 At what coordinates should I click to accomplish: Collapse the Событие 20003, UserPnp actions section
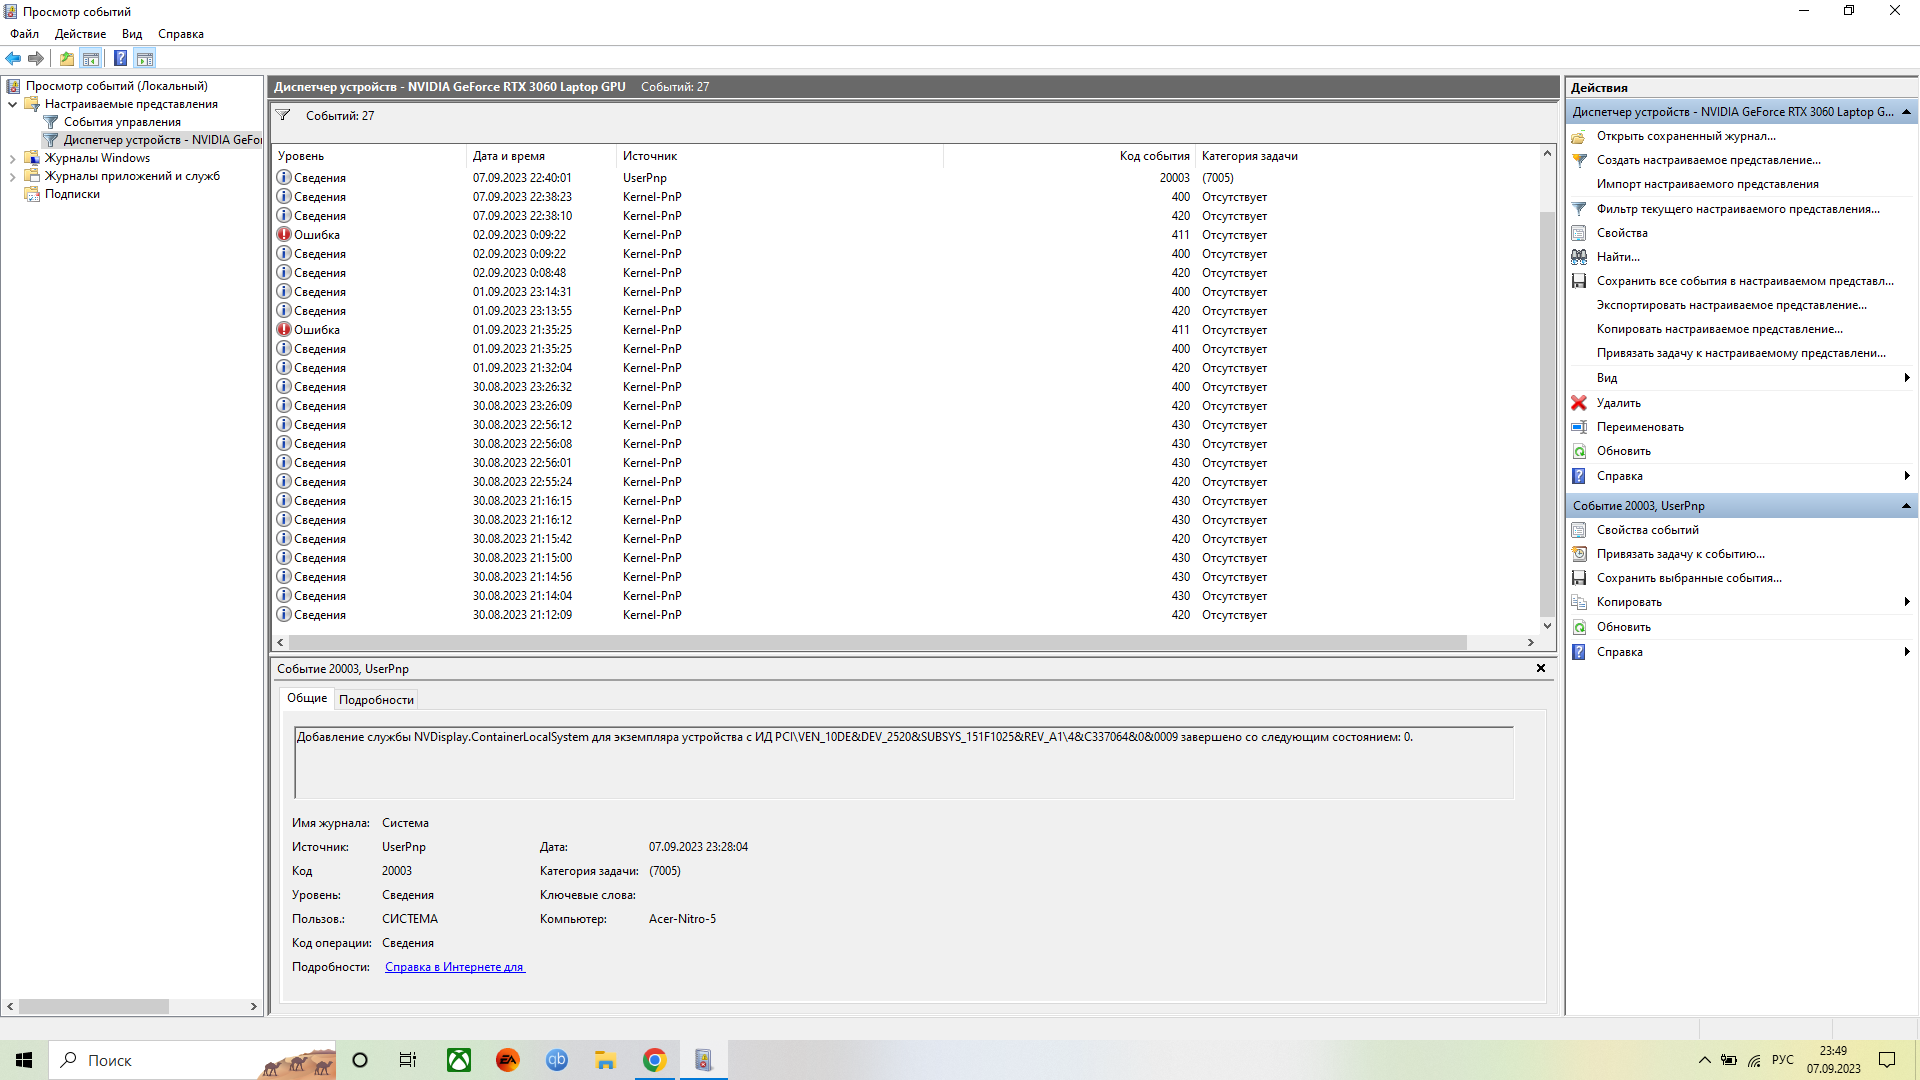point(1906,506)
